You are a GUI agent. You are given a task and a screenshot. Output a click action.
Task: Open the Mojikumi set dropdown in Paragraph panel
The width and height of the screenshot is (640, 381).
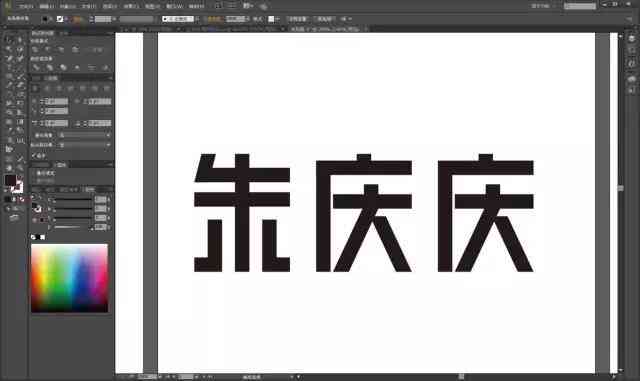tap(84, 145)
